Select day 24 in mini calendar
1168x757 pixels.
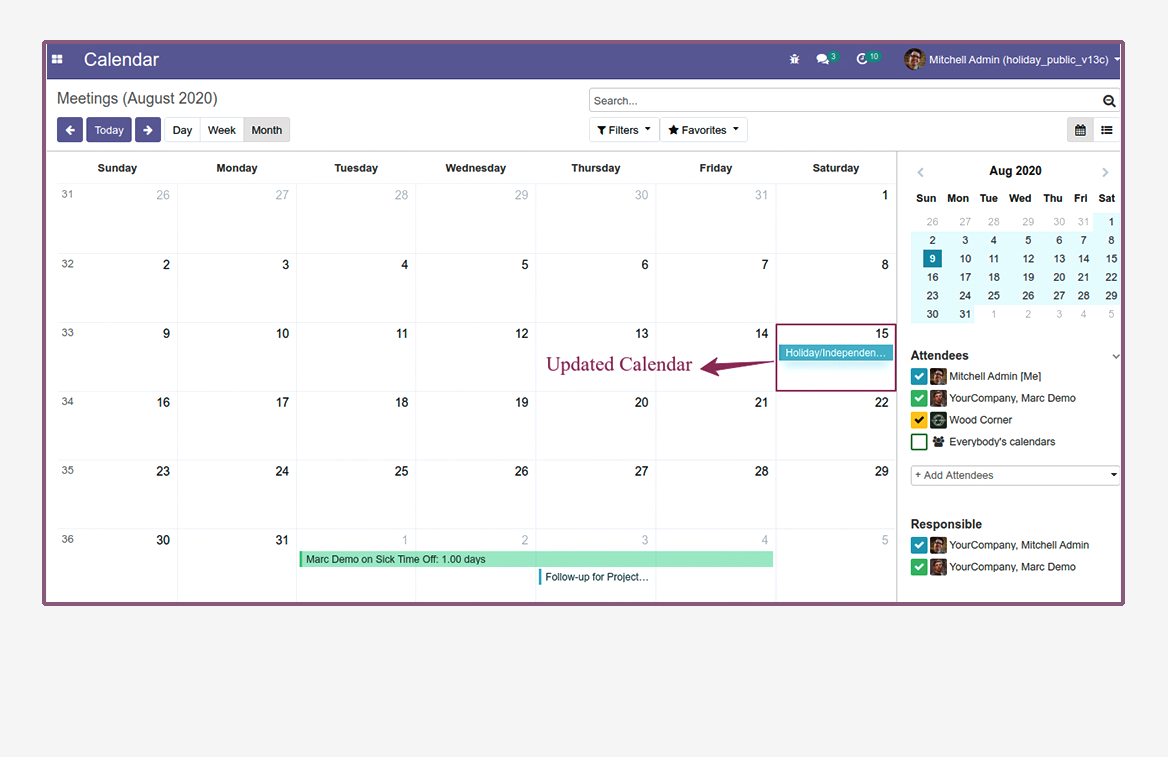click(965, 296)
